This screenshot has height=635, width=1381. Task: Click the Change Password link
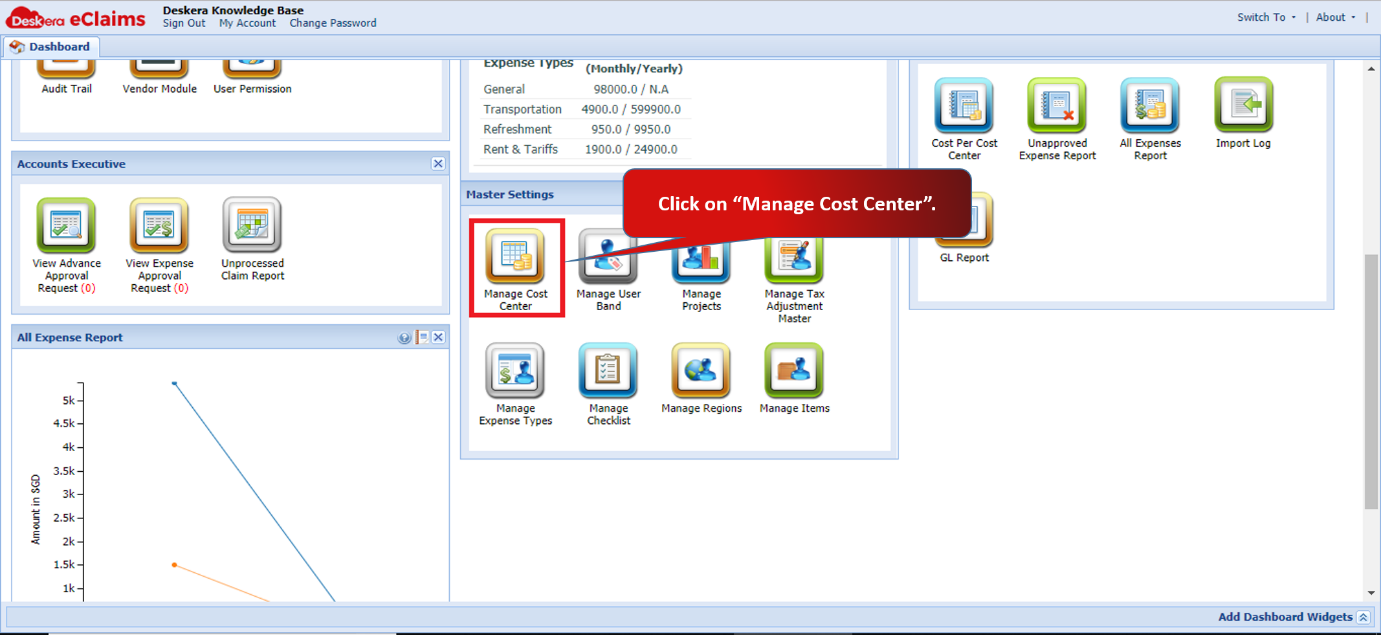(x=333, y=23)
